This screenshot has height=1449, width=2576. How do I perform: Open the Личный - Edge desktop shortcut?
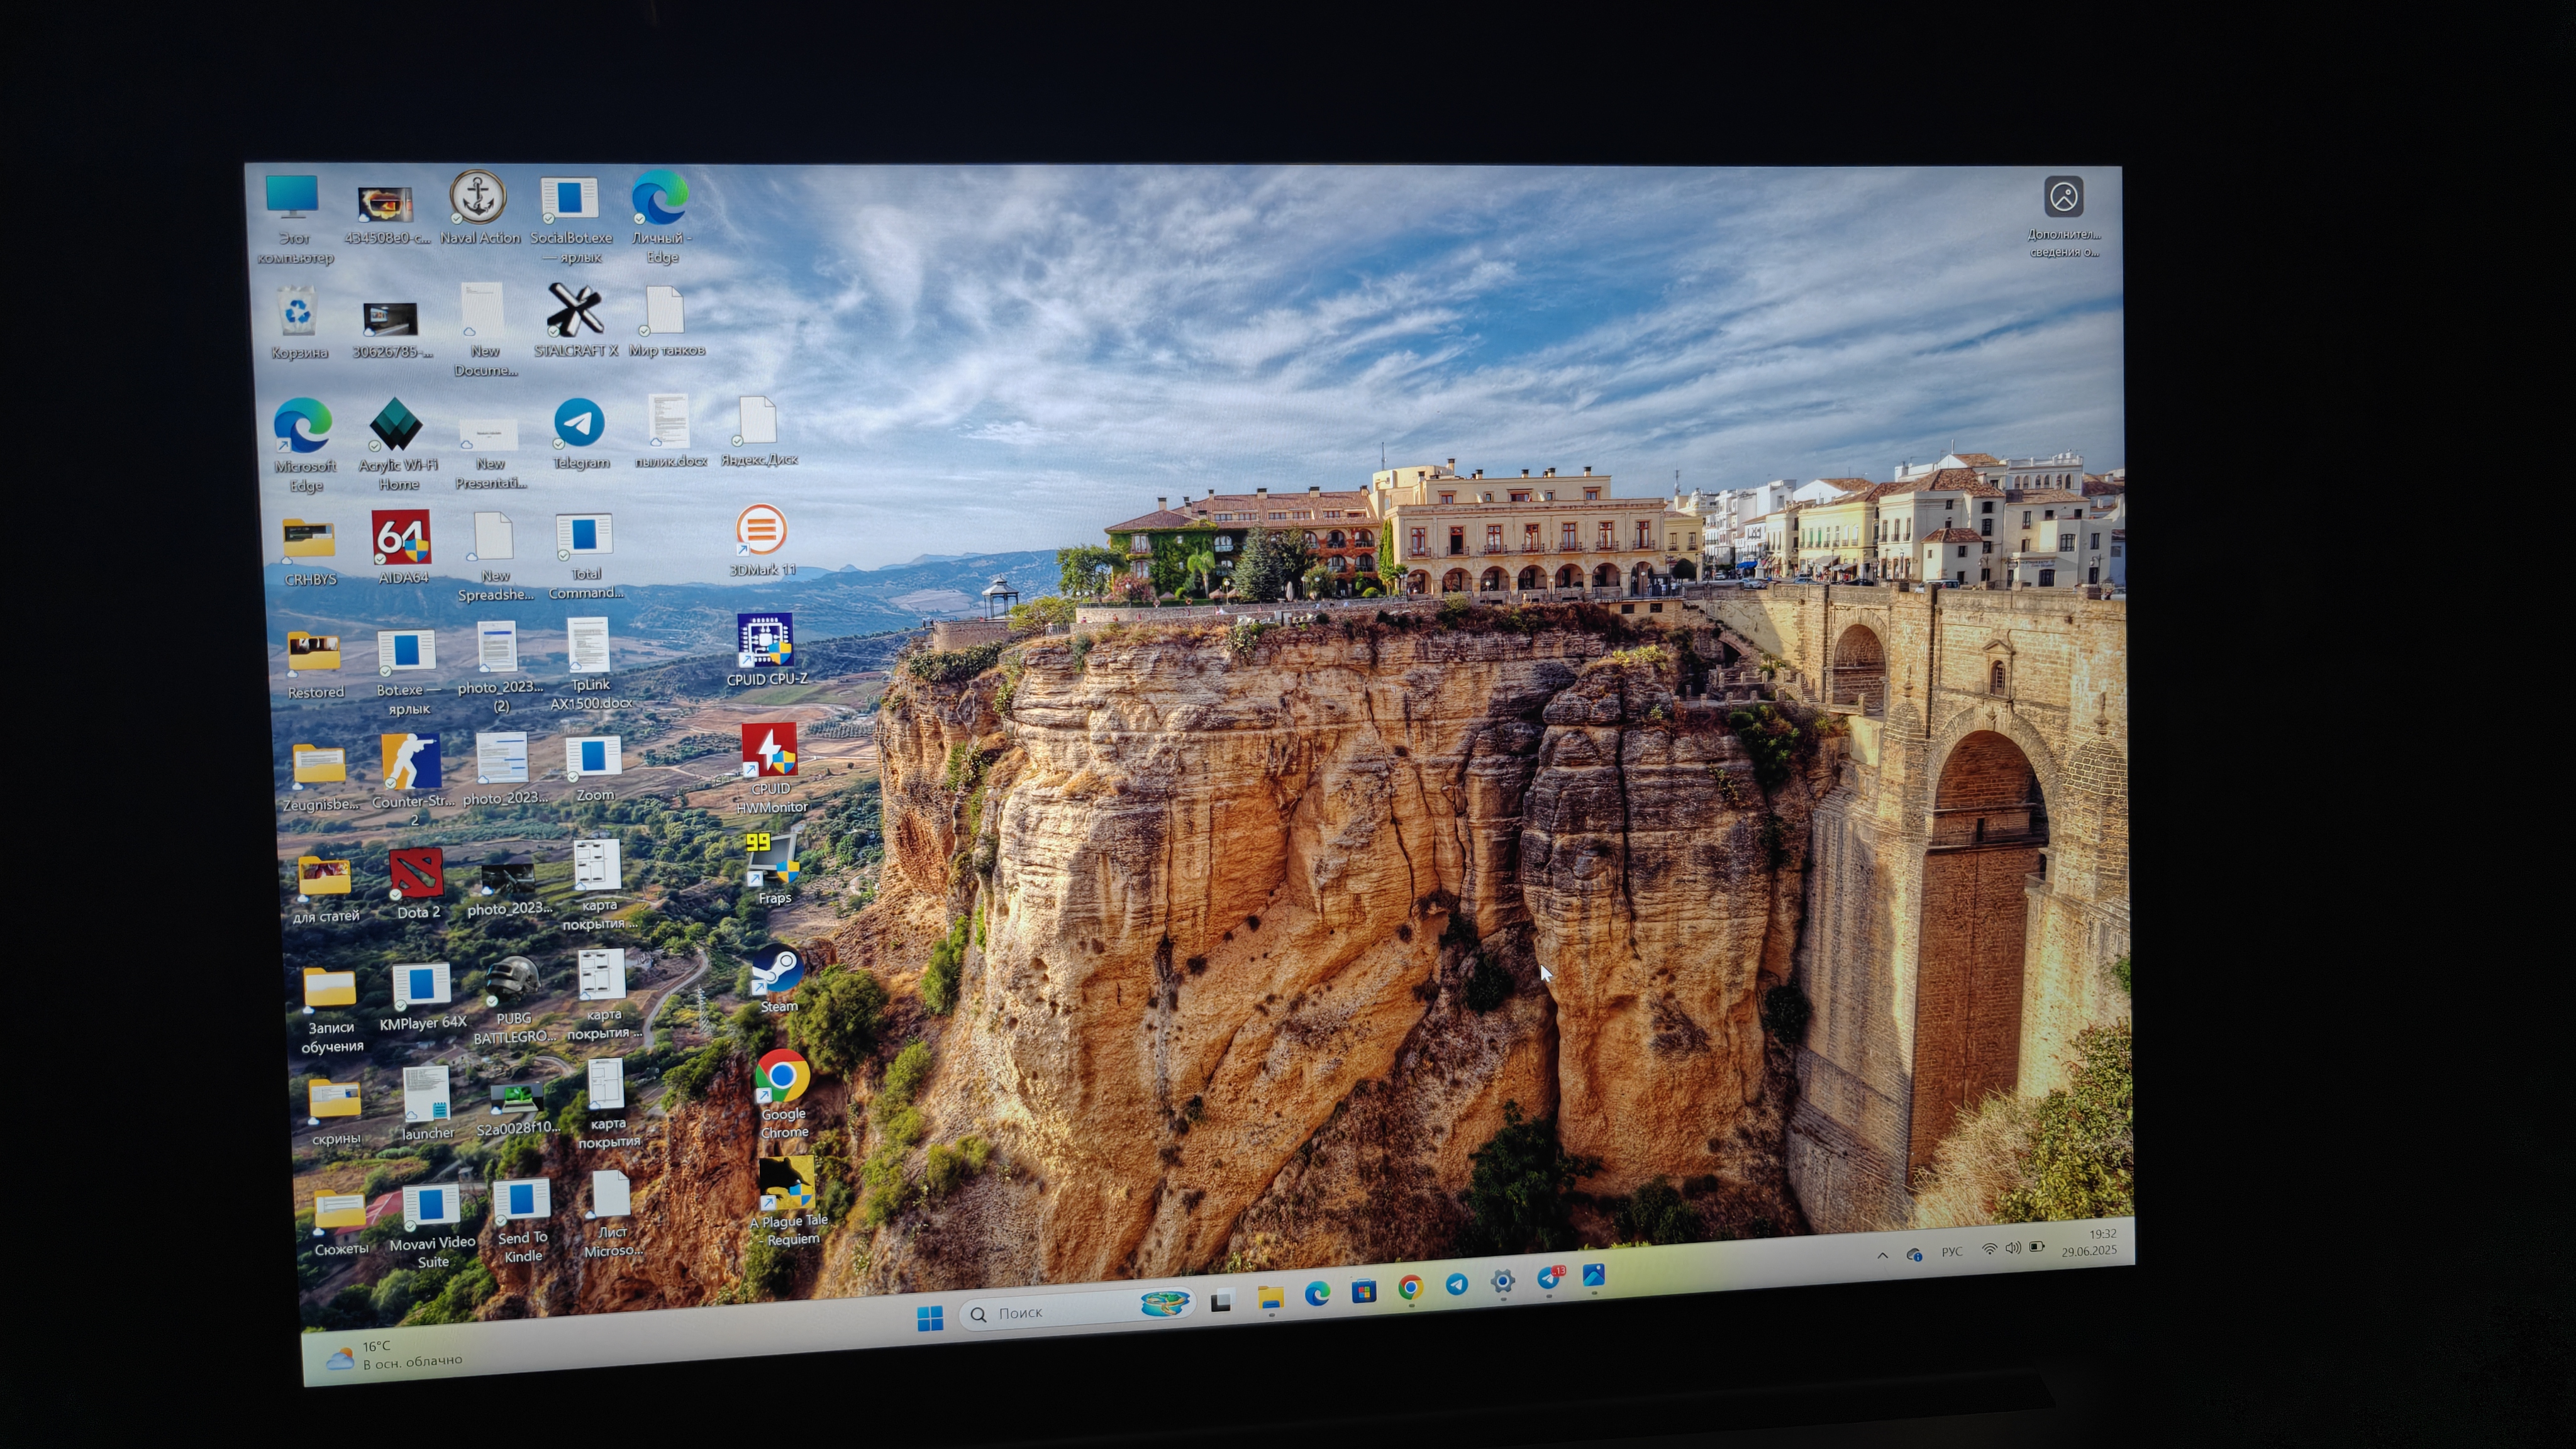coord(661,217)
